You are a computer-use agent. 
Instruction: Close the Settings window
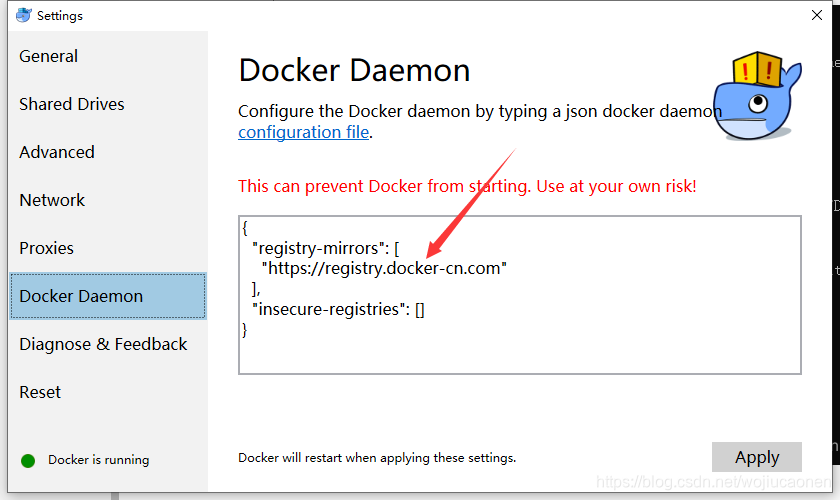[x=816, y=15]
